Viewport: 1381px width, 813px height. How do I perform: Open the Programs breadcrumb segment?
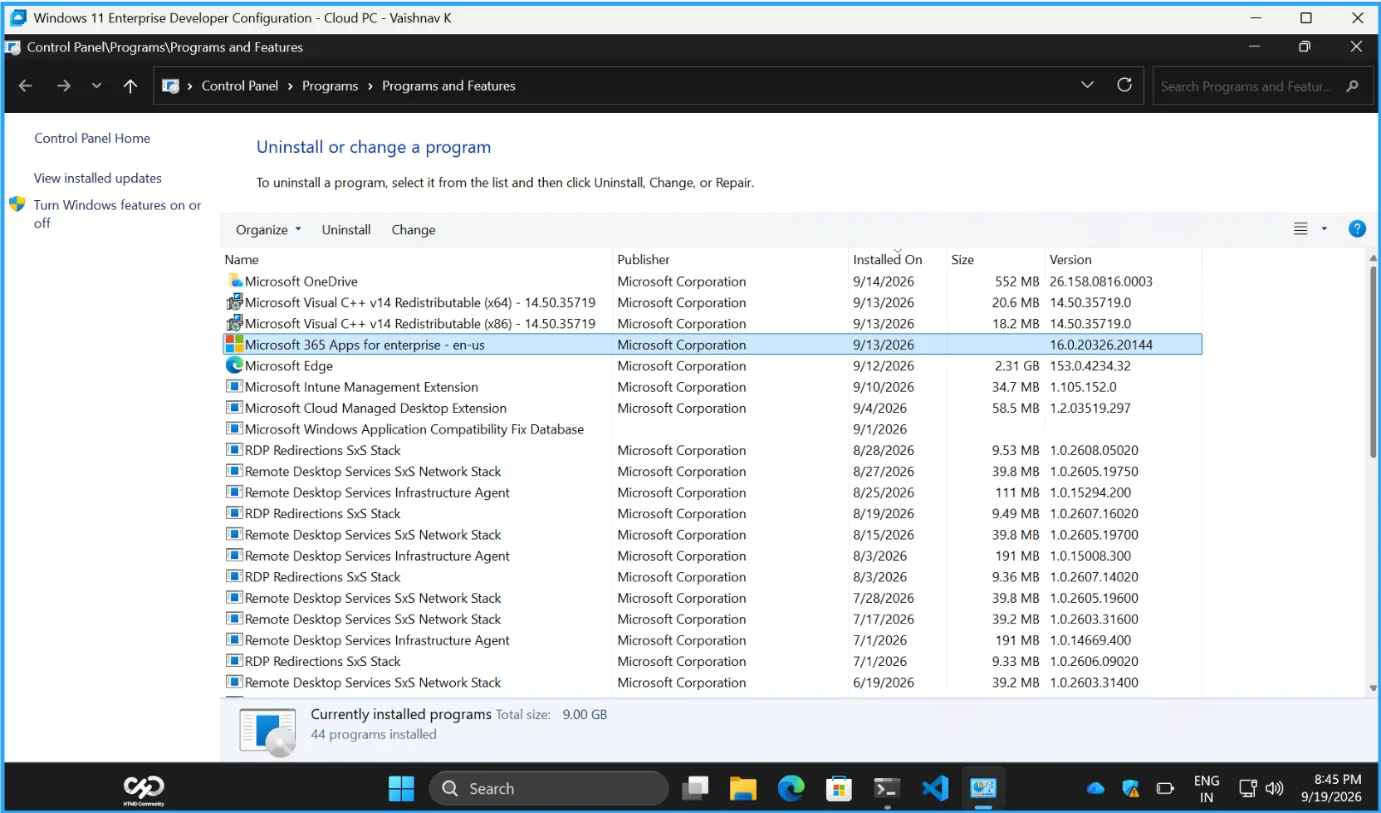tap(330, 86)
